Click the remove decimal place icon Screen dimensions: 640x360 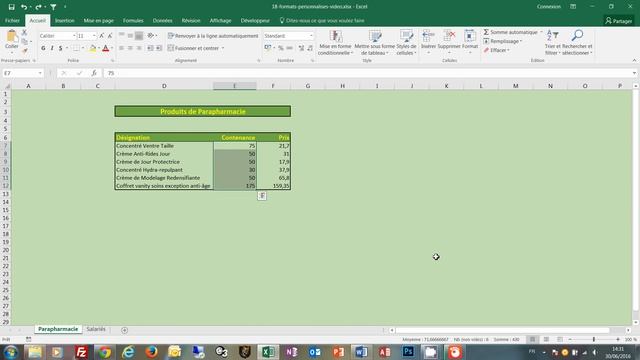tap(310, 48)
